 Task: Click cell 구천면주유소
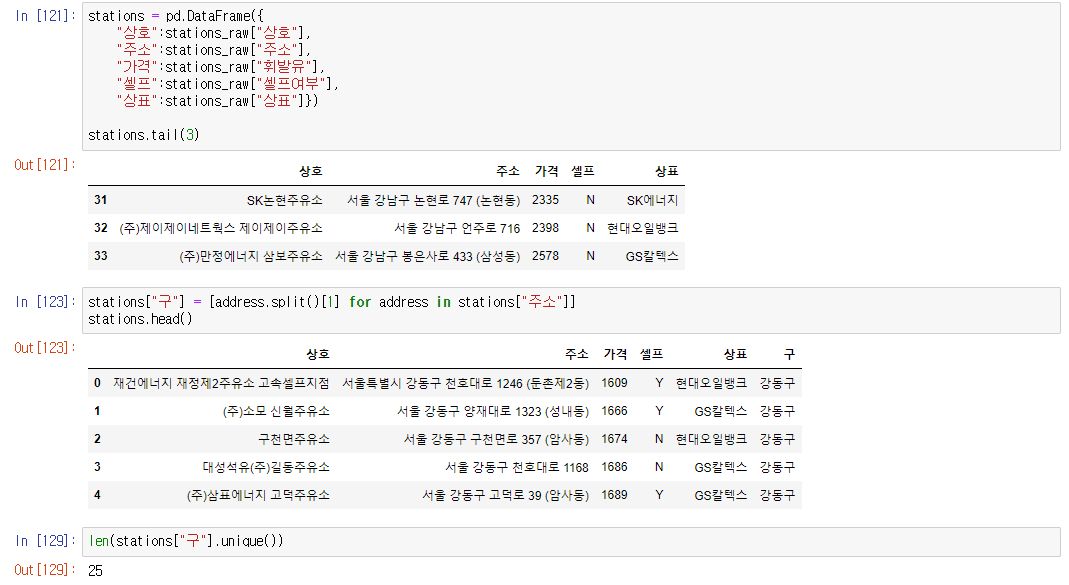click(294, 439)
